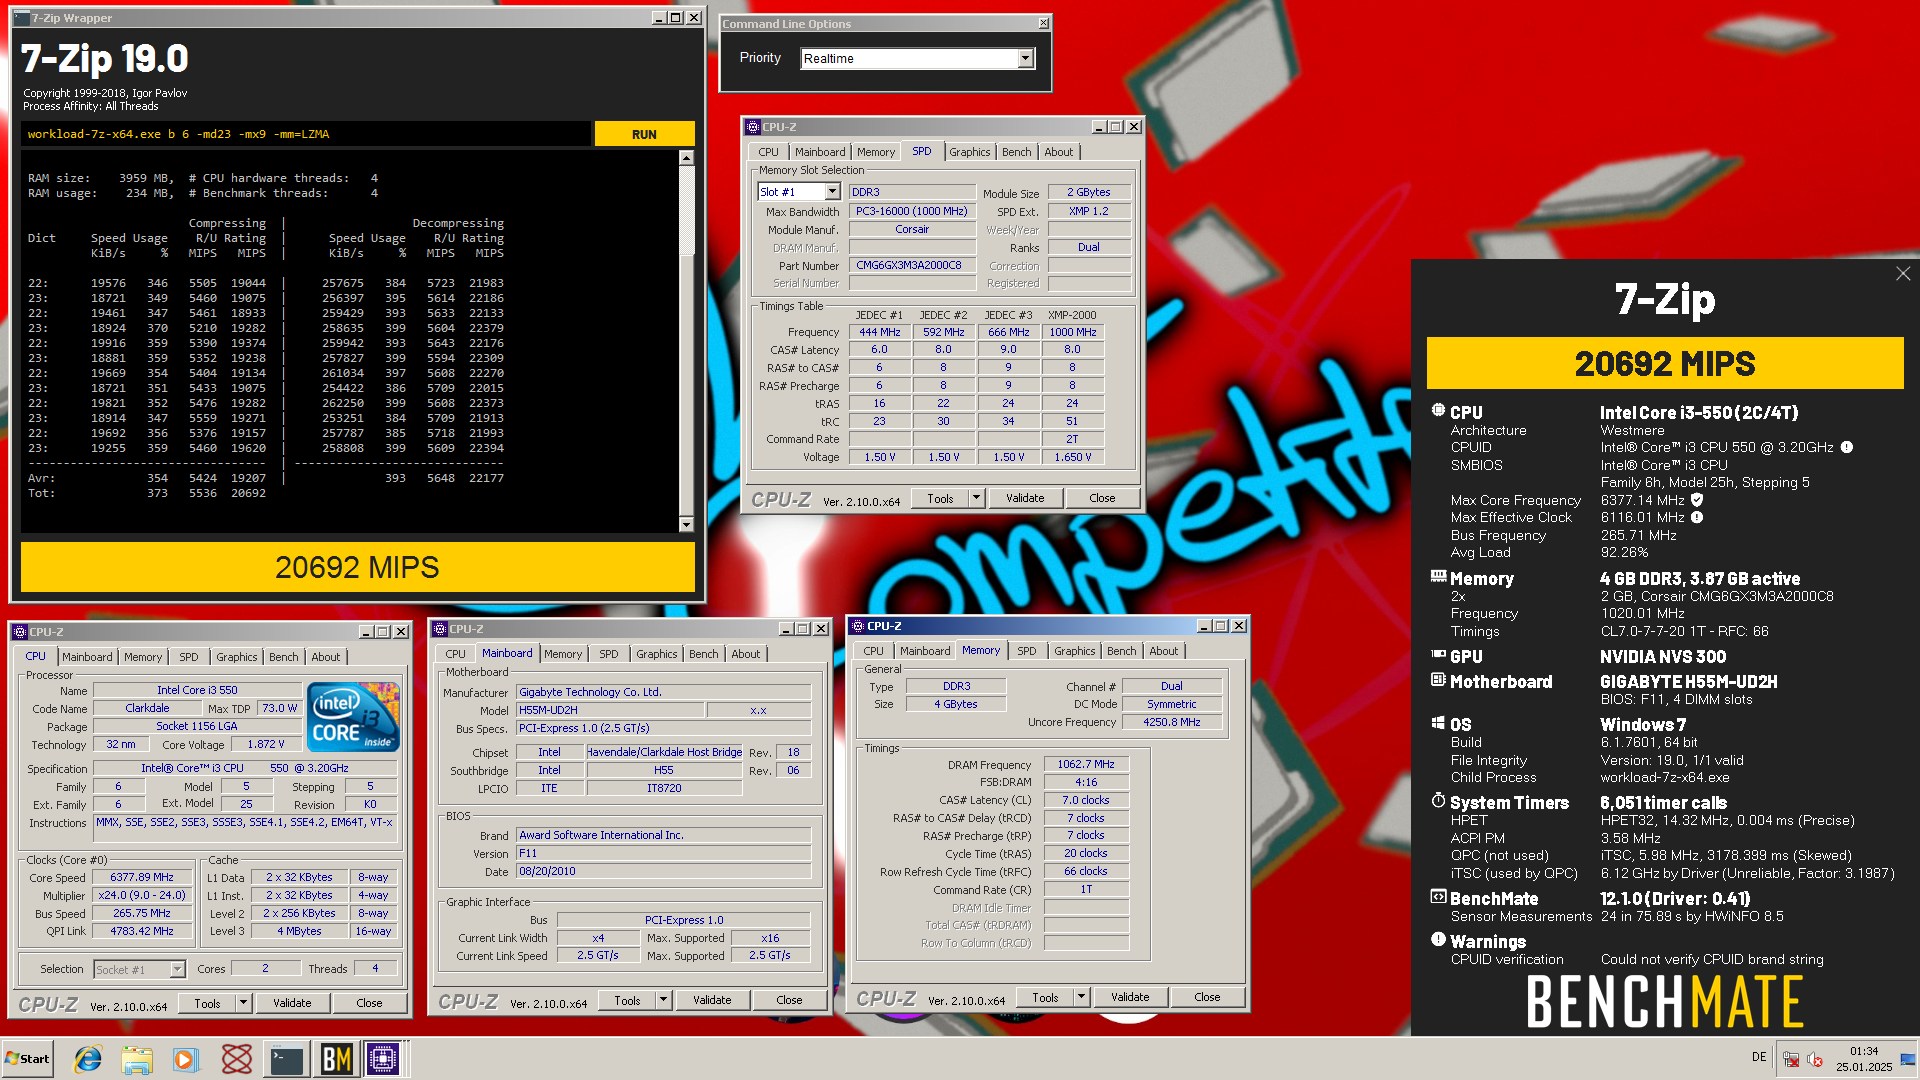
Task: Open About tab in the CPU-Z CPU window
Action: (326, 657)
